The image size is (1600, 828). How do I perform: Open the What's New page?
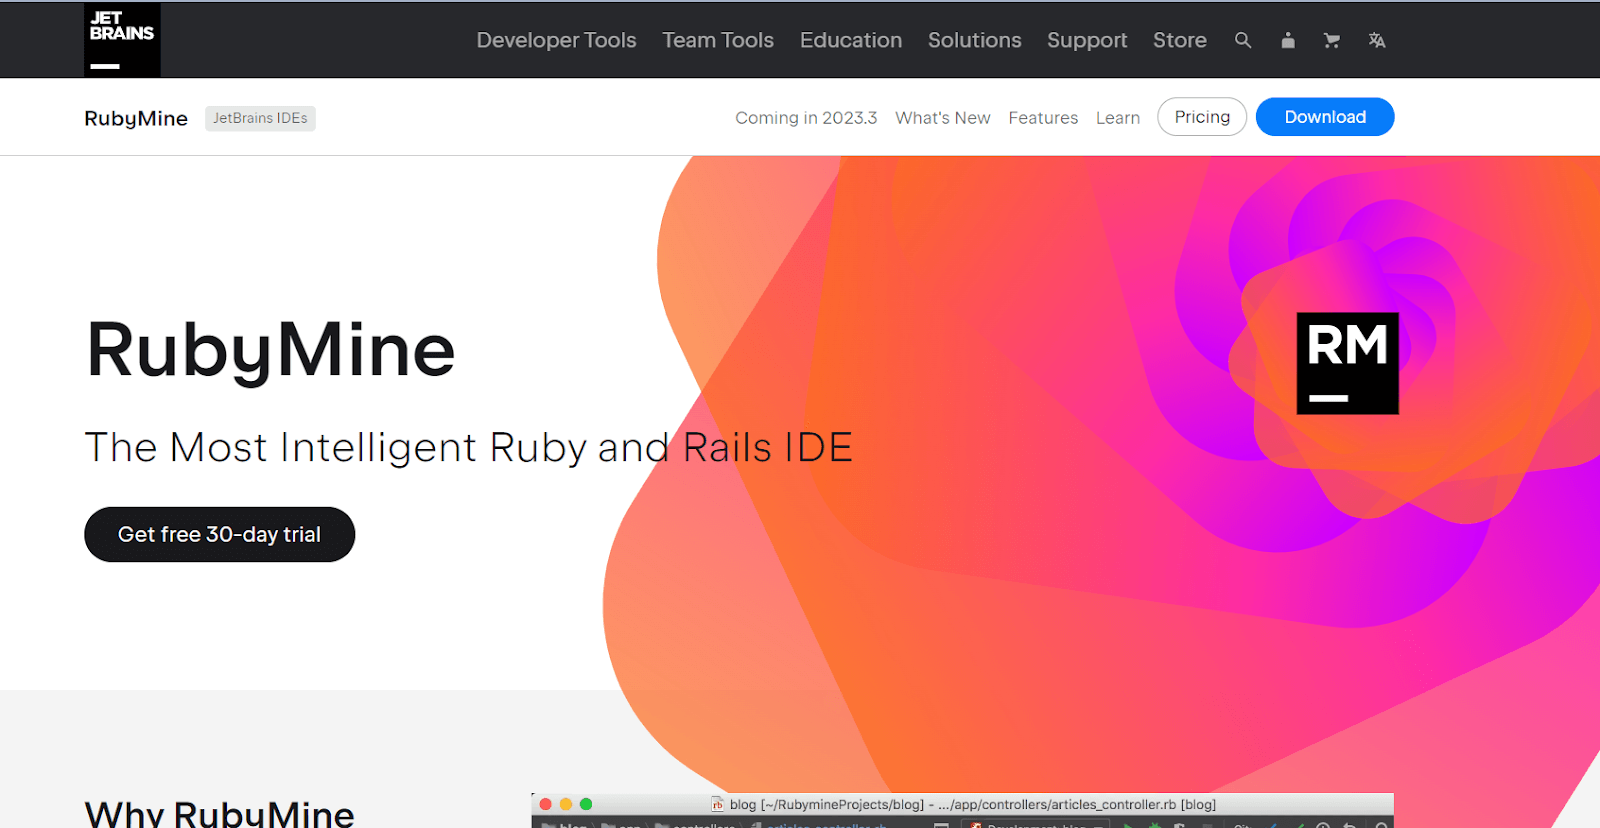[943, 118]
